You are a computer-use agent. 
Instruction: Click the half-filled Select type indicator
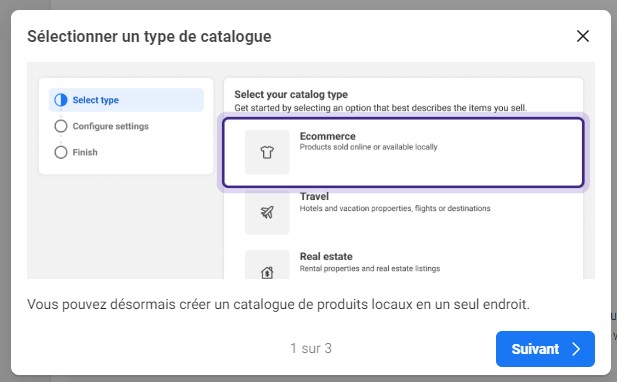click(61, 100)
